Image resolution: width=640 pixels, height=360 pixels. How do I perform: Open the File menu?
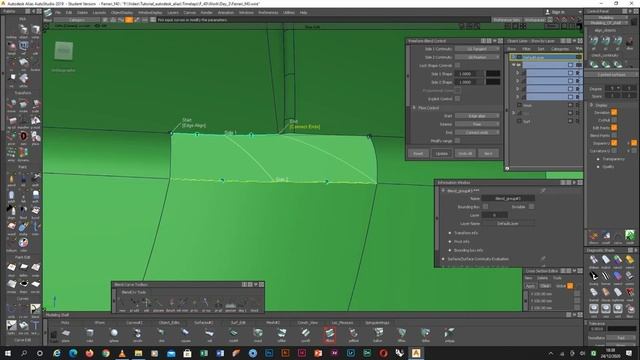point(58,13)
